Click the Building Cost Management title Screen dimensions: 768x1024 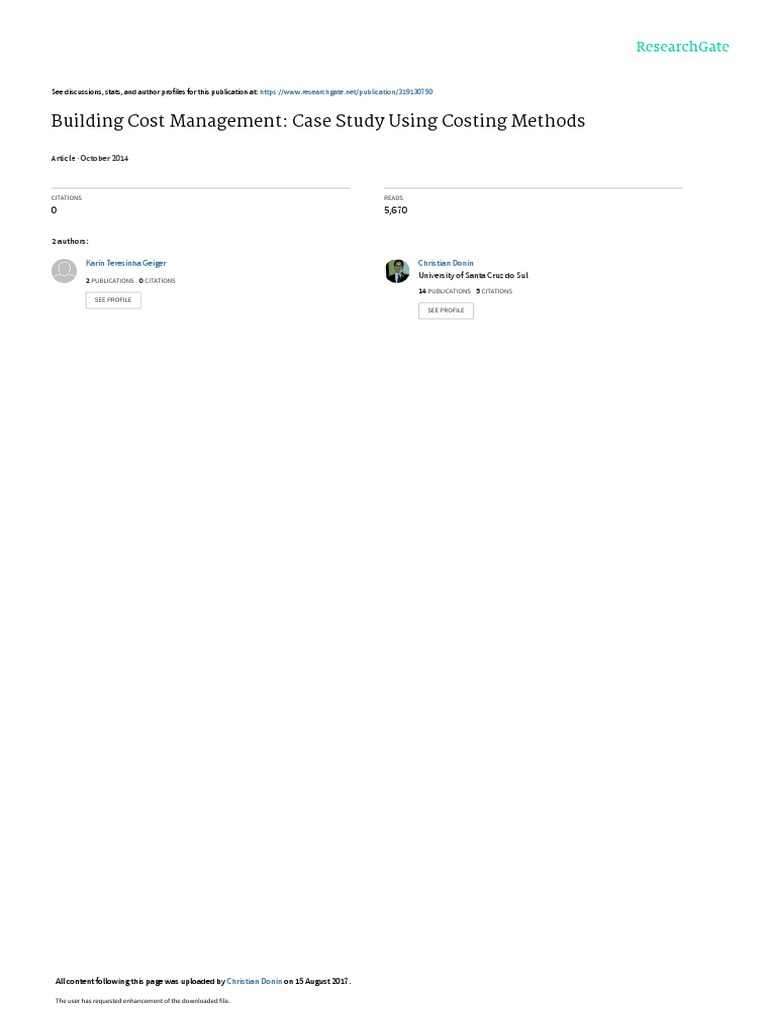click(318, 121)
